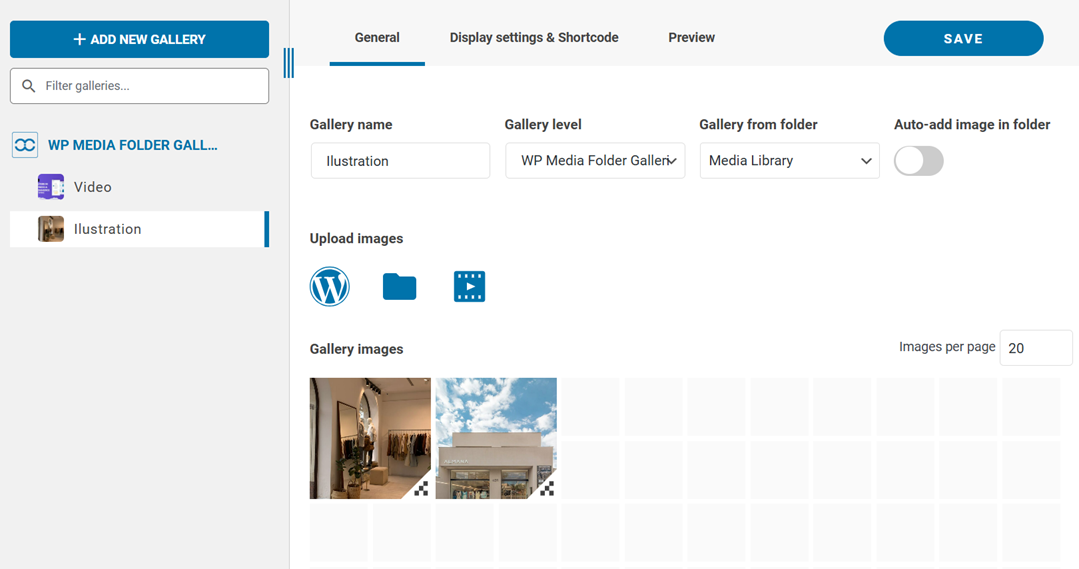Select the WP Media Folder Gallery tree root
The image size is (1079, 569).
(x=132, y=145)
